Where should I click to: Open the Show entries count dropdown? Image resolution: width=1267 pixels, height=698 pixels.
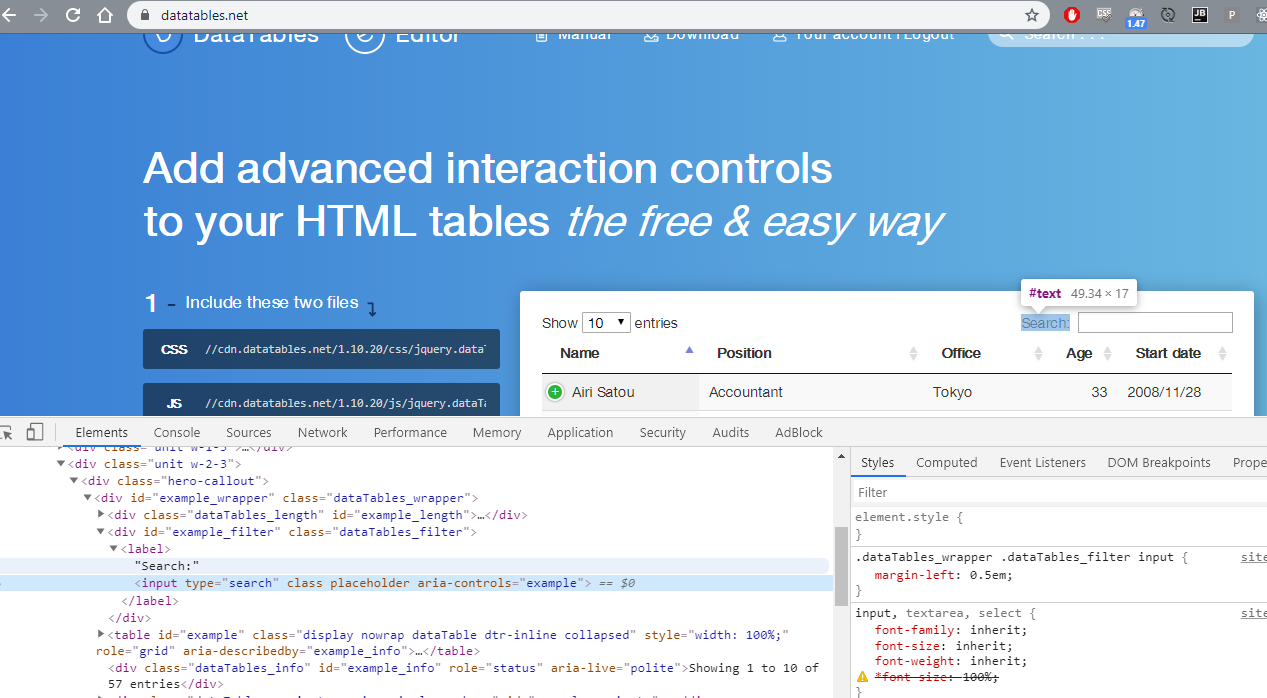click(606, 323)
